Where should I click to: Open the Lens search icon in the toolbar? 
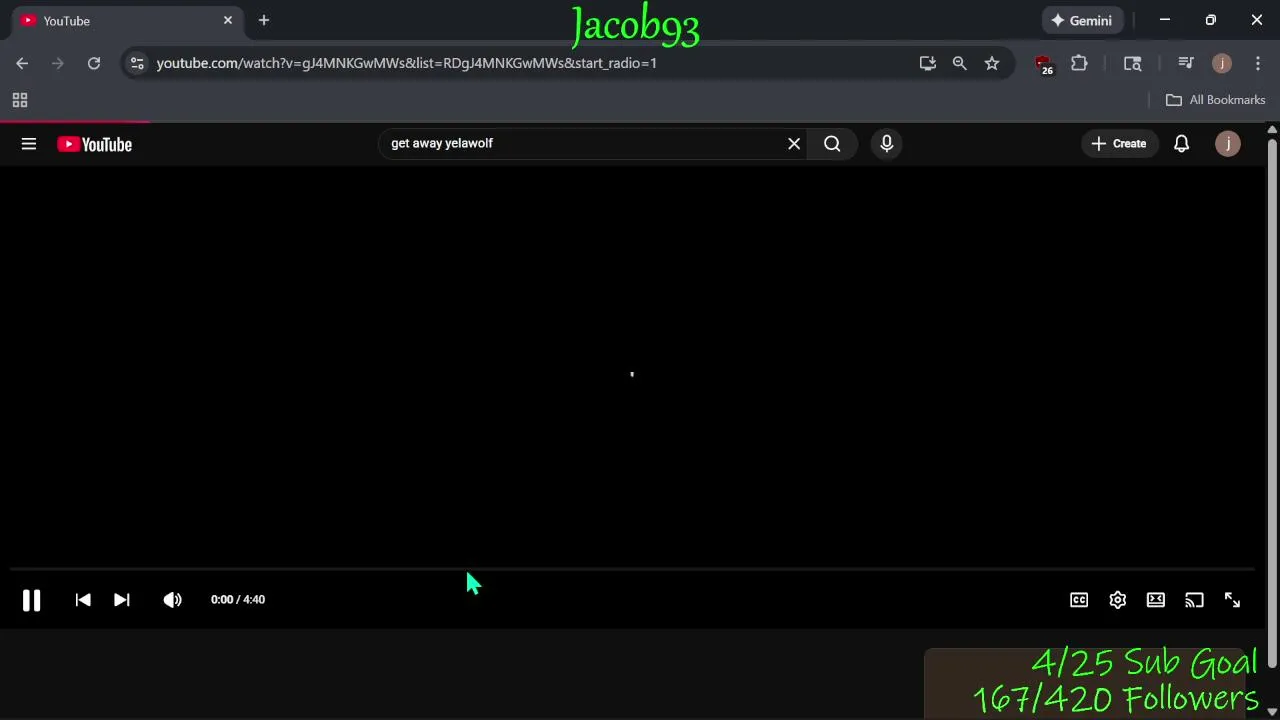point(1133,63)
